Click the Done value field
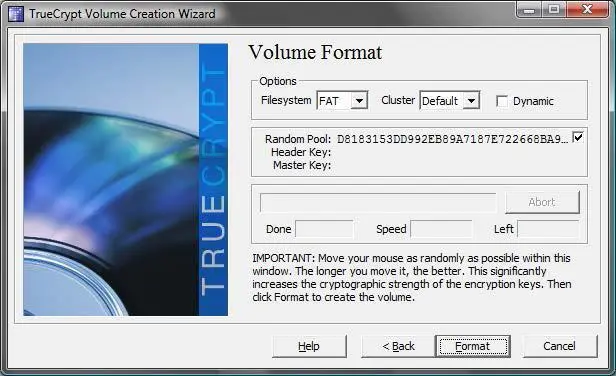616x376 pixels. click(324, 229)
